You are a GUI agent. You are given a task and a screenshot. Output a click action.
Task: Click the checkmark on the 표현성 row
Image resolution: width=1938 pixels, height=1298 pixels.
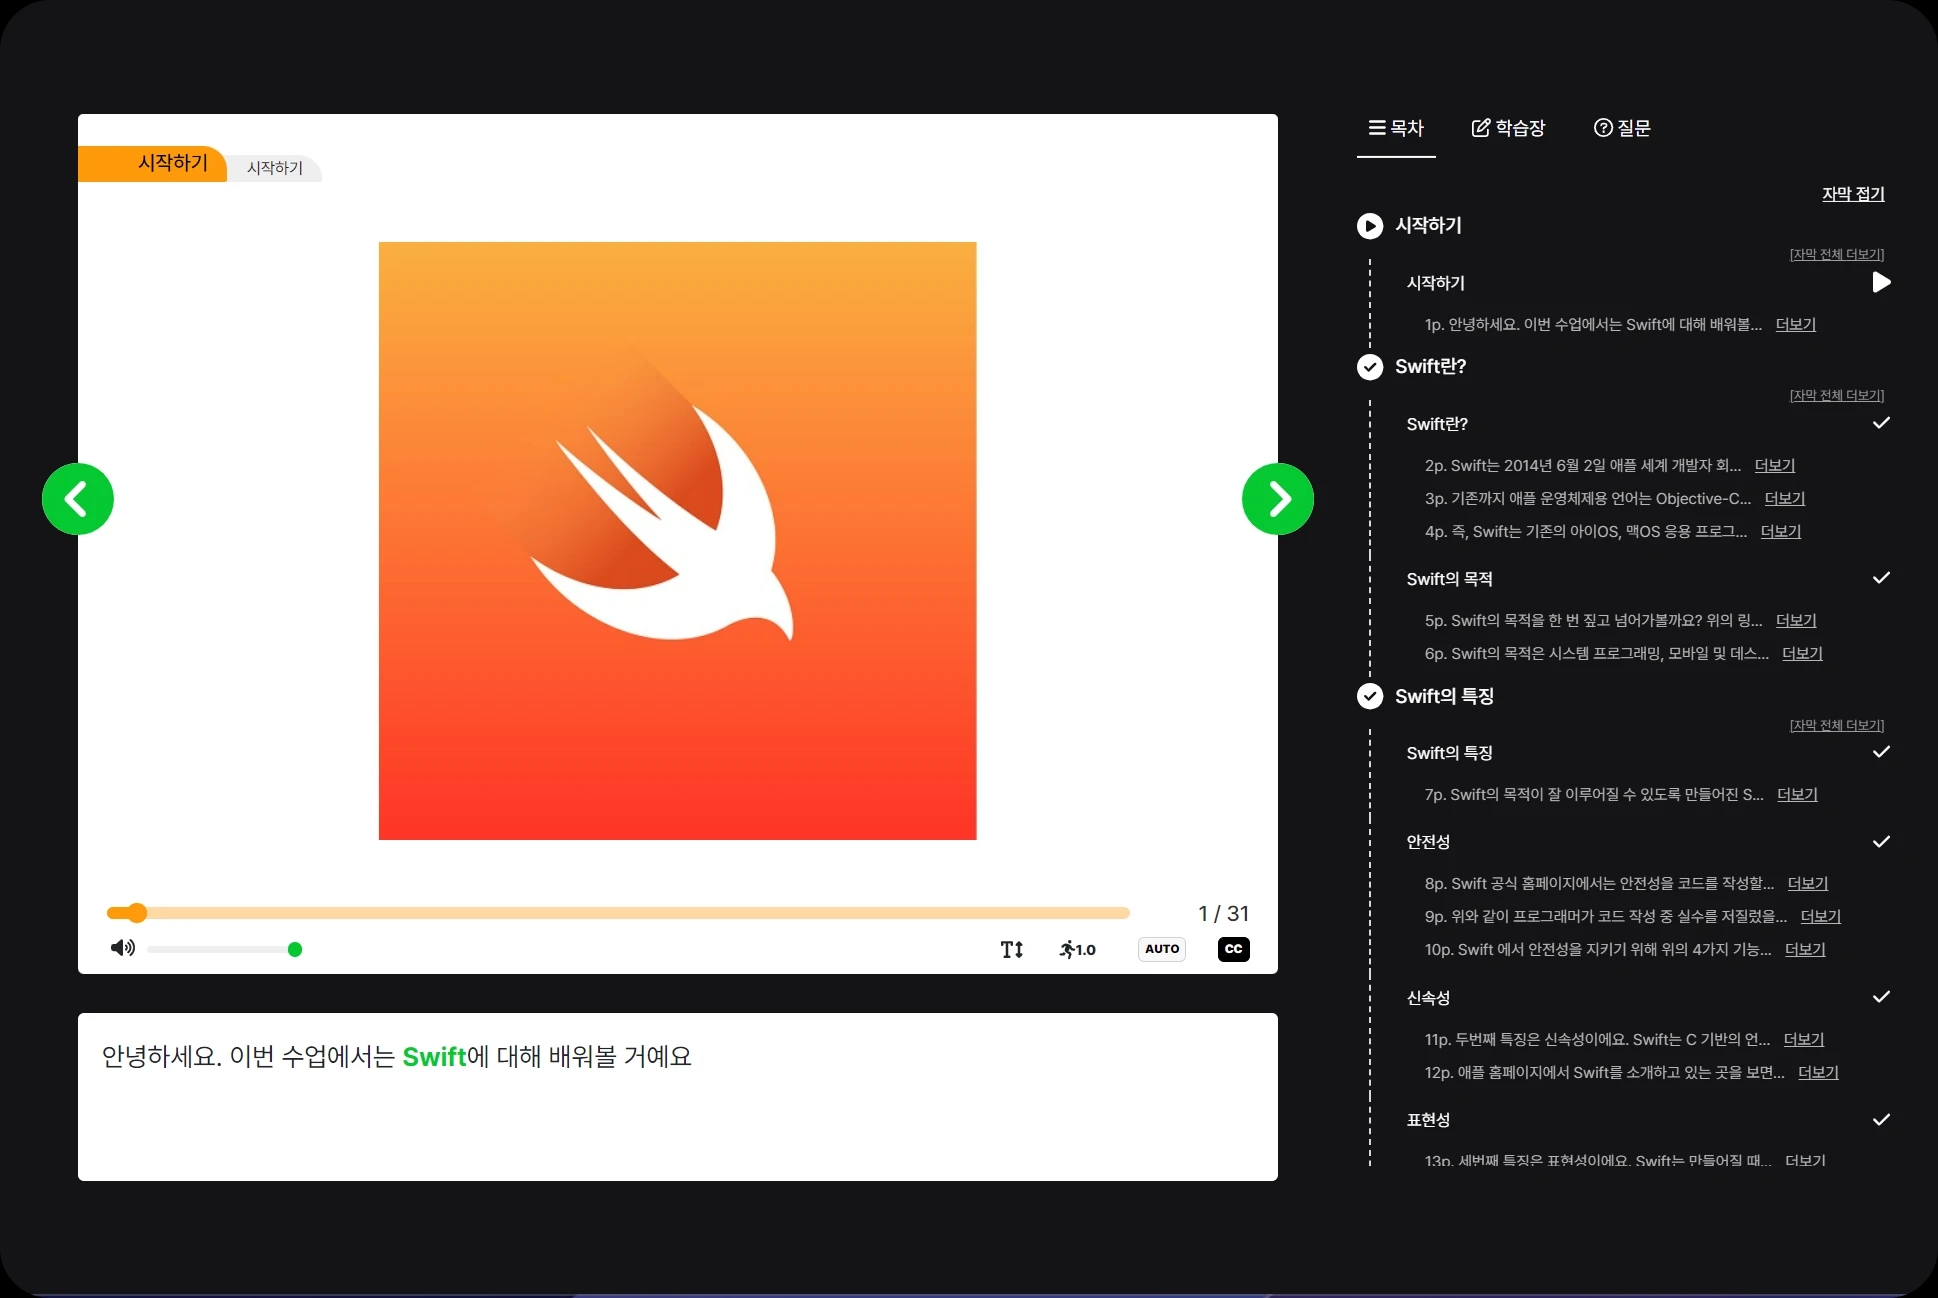tap(1881, 1120)
